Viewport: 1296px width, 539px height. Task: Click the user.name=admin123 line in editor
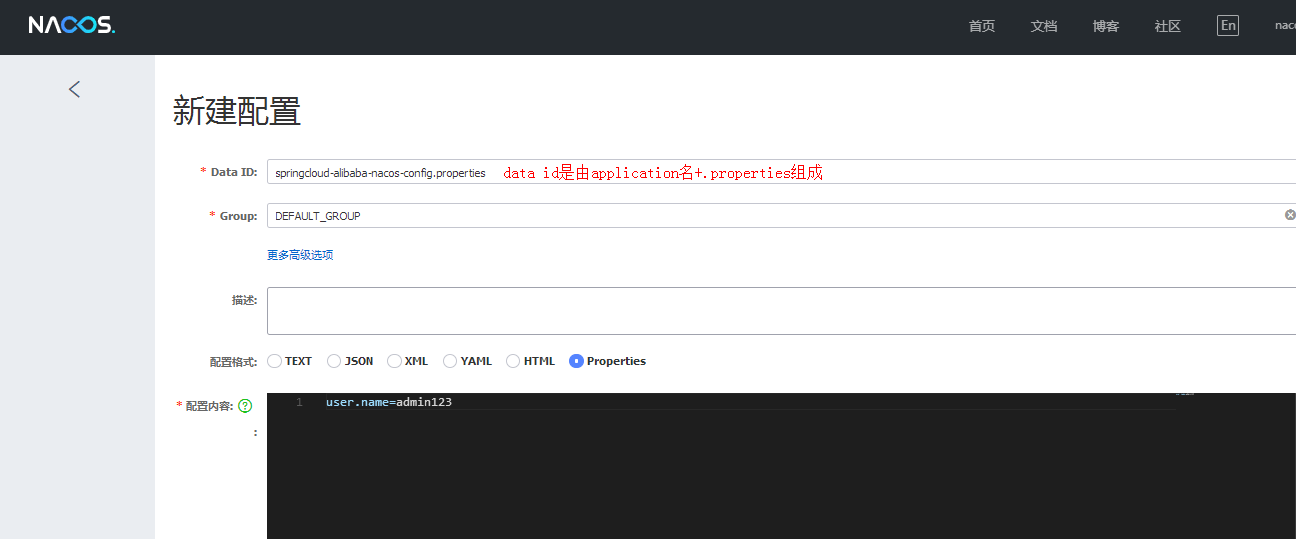click(x=389, y=402)
